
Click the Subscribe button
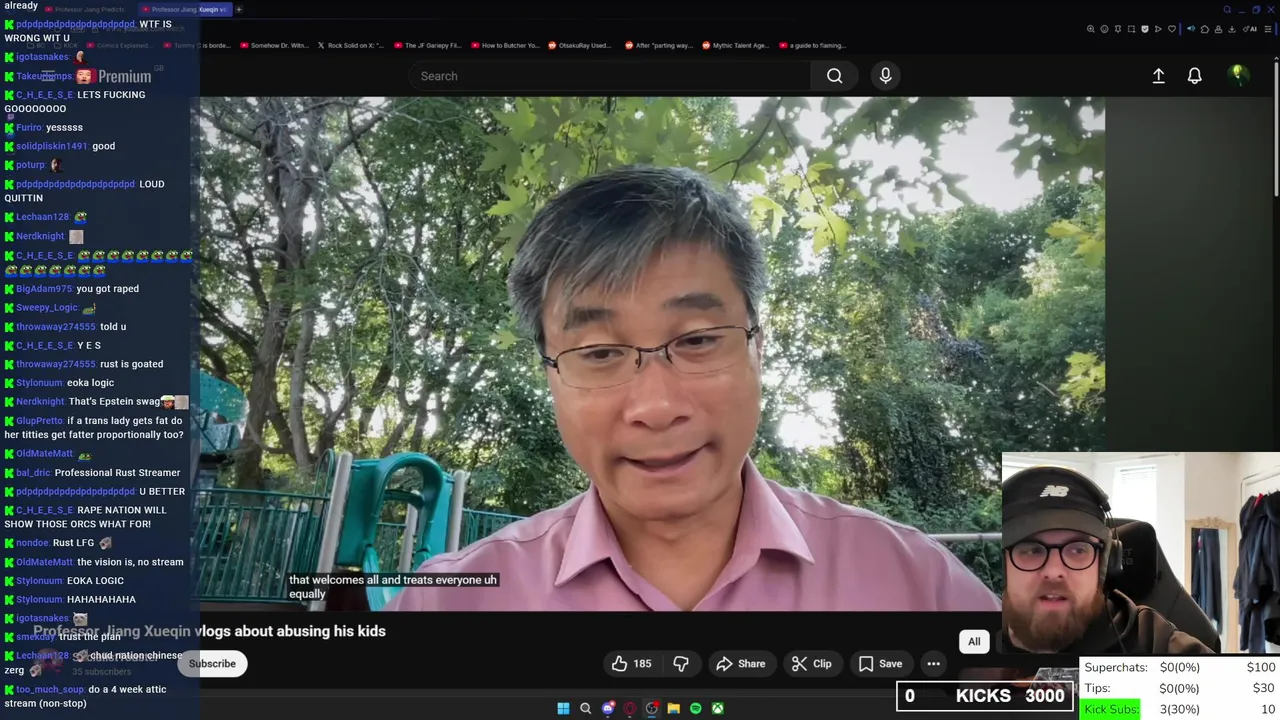[x=212, y=663]
